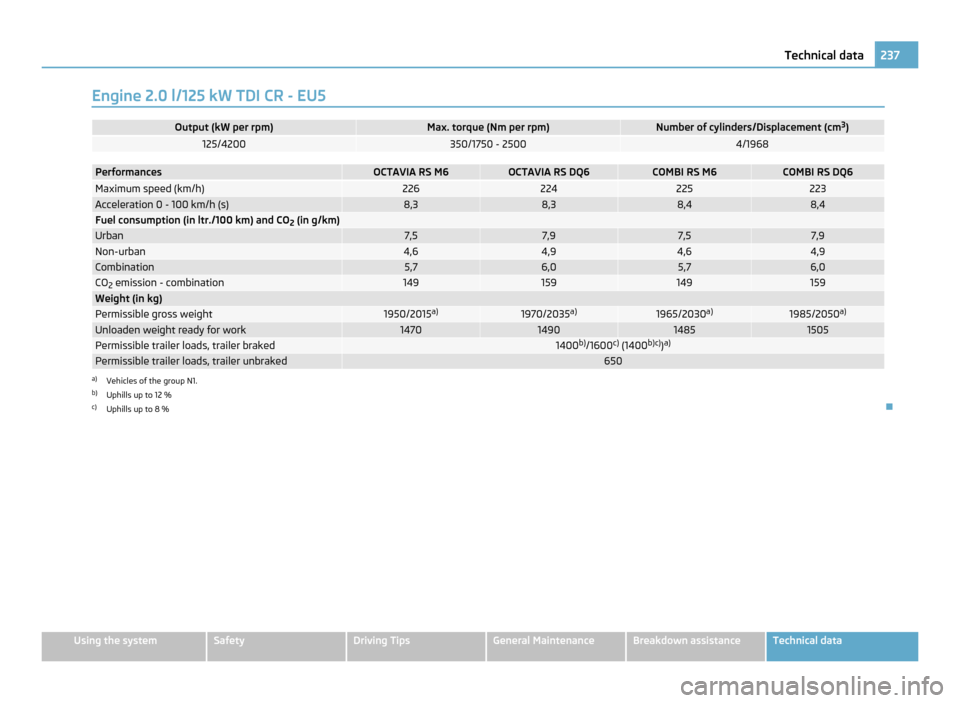The image size is (960, 703).
Task: Click maximum speed value 226
Action: (x=411, y=189)
